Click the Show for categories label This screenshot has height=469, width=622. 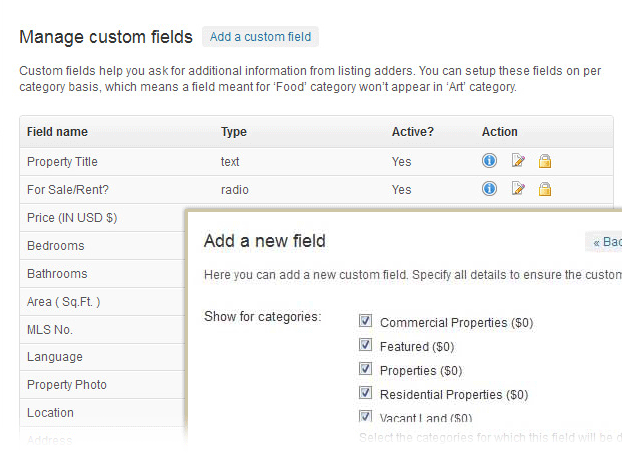[x=262, y=317]
